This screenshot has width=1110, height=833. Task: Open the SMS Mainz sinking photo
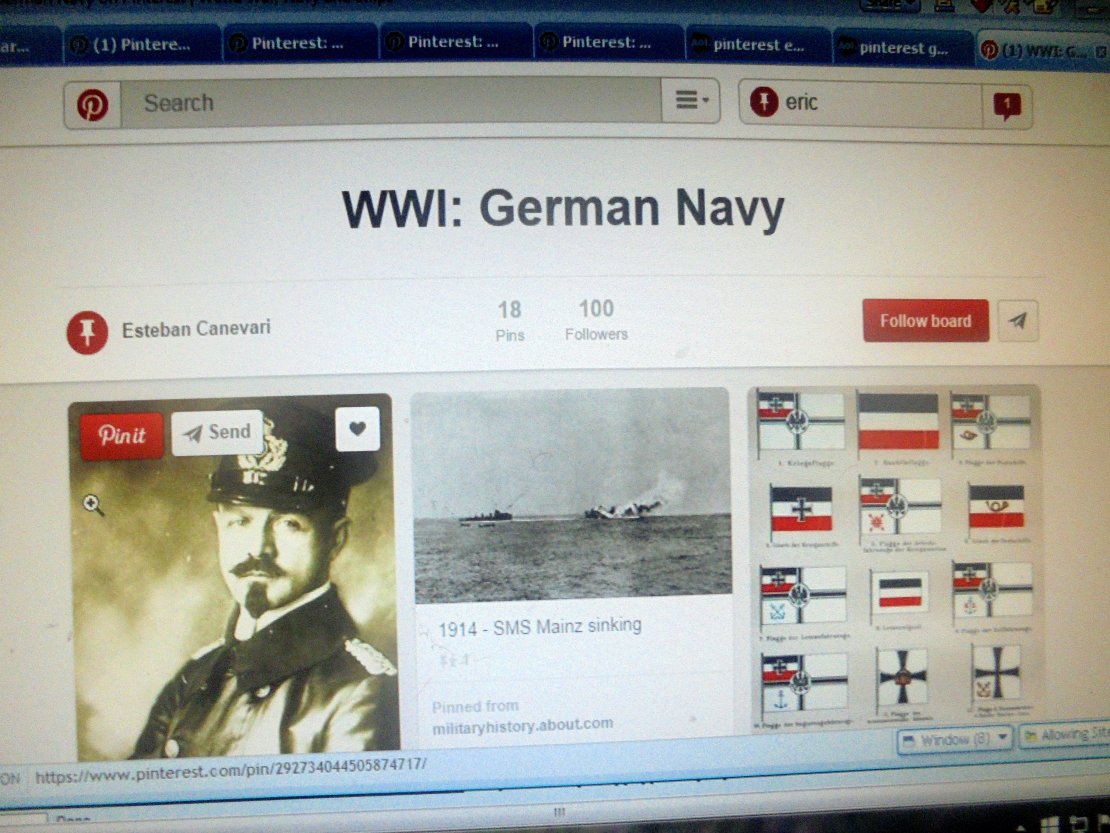point(571,494)
